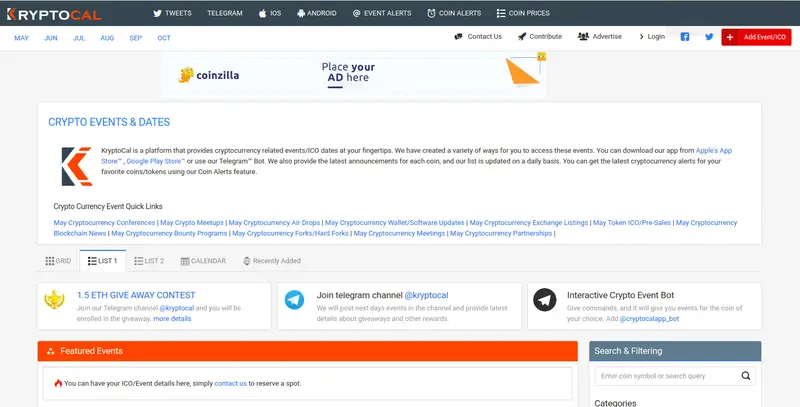
Task: Click the magnifier search icon
Action: 746,376
